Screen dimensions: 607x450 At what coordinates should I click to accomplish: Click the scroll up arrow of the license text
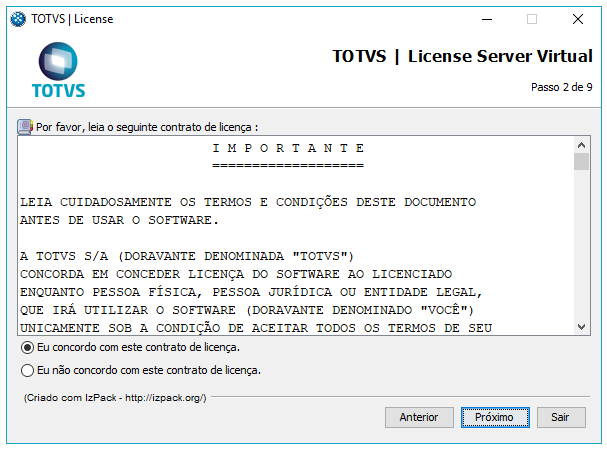(x=581, y=144)
